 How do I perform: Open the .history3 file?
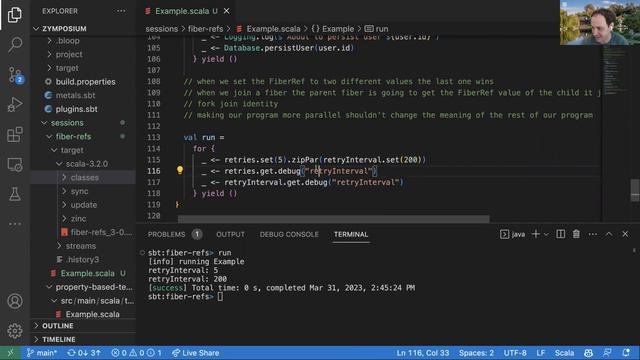83,260
